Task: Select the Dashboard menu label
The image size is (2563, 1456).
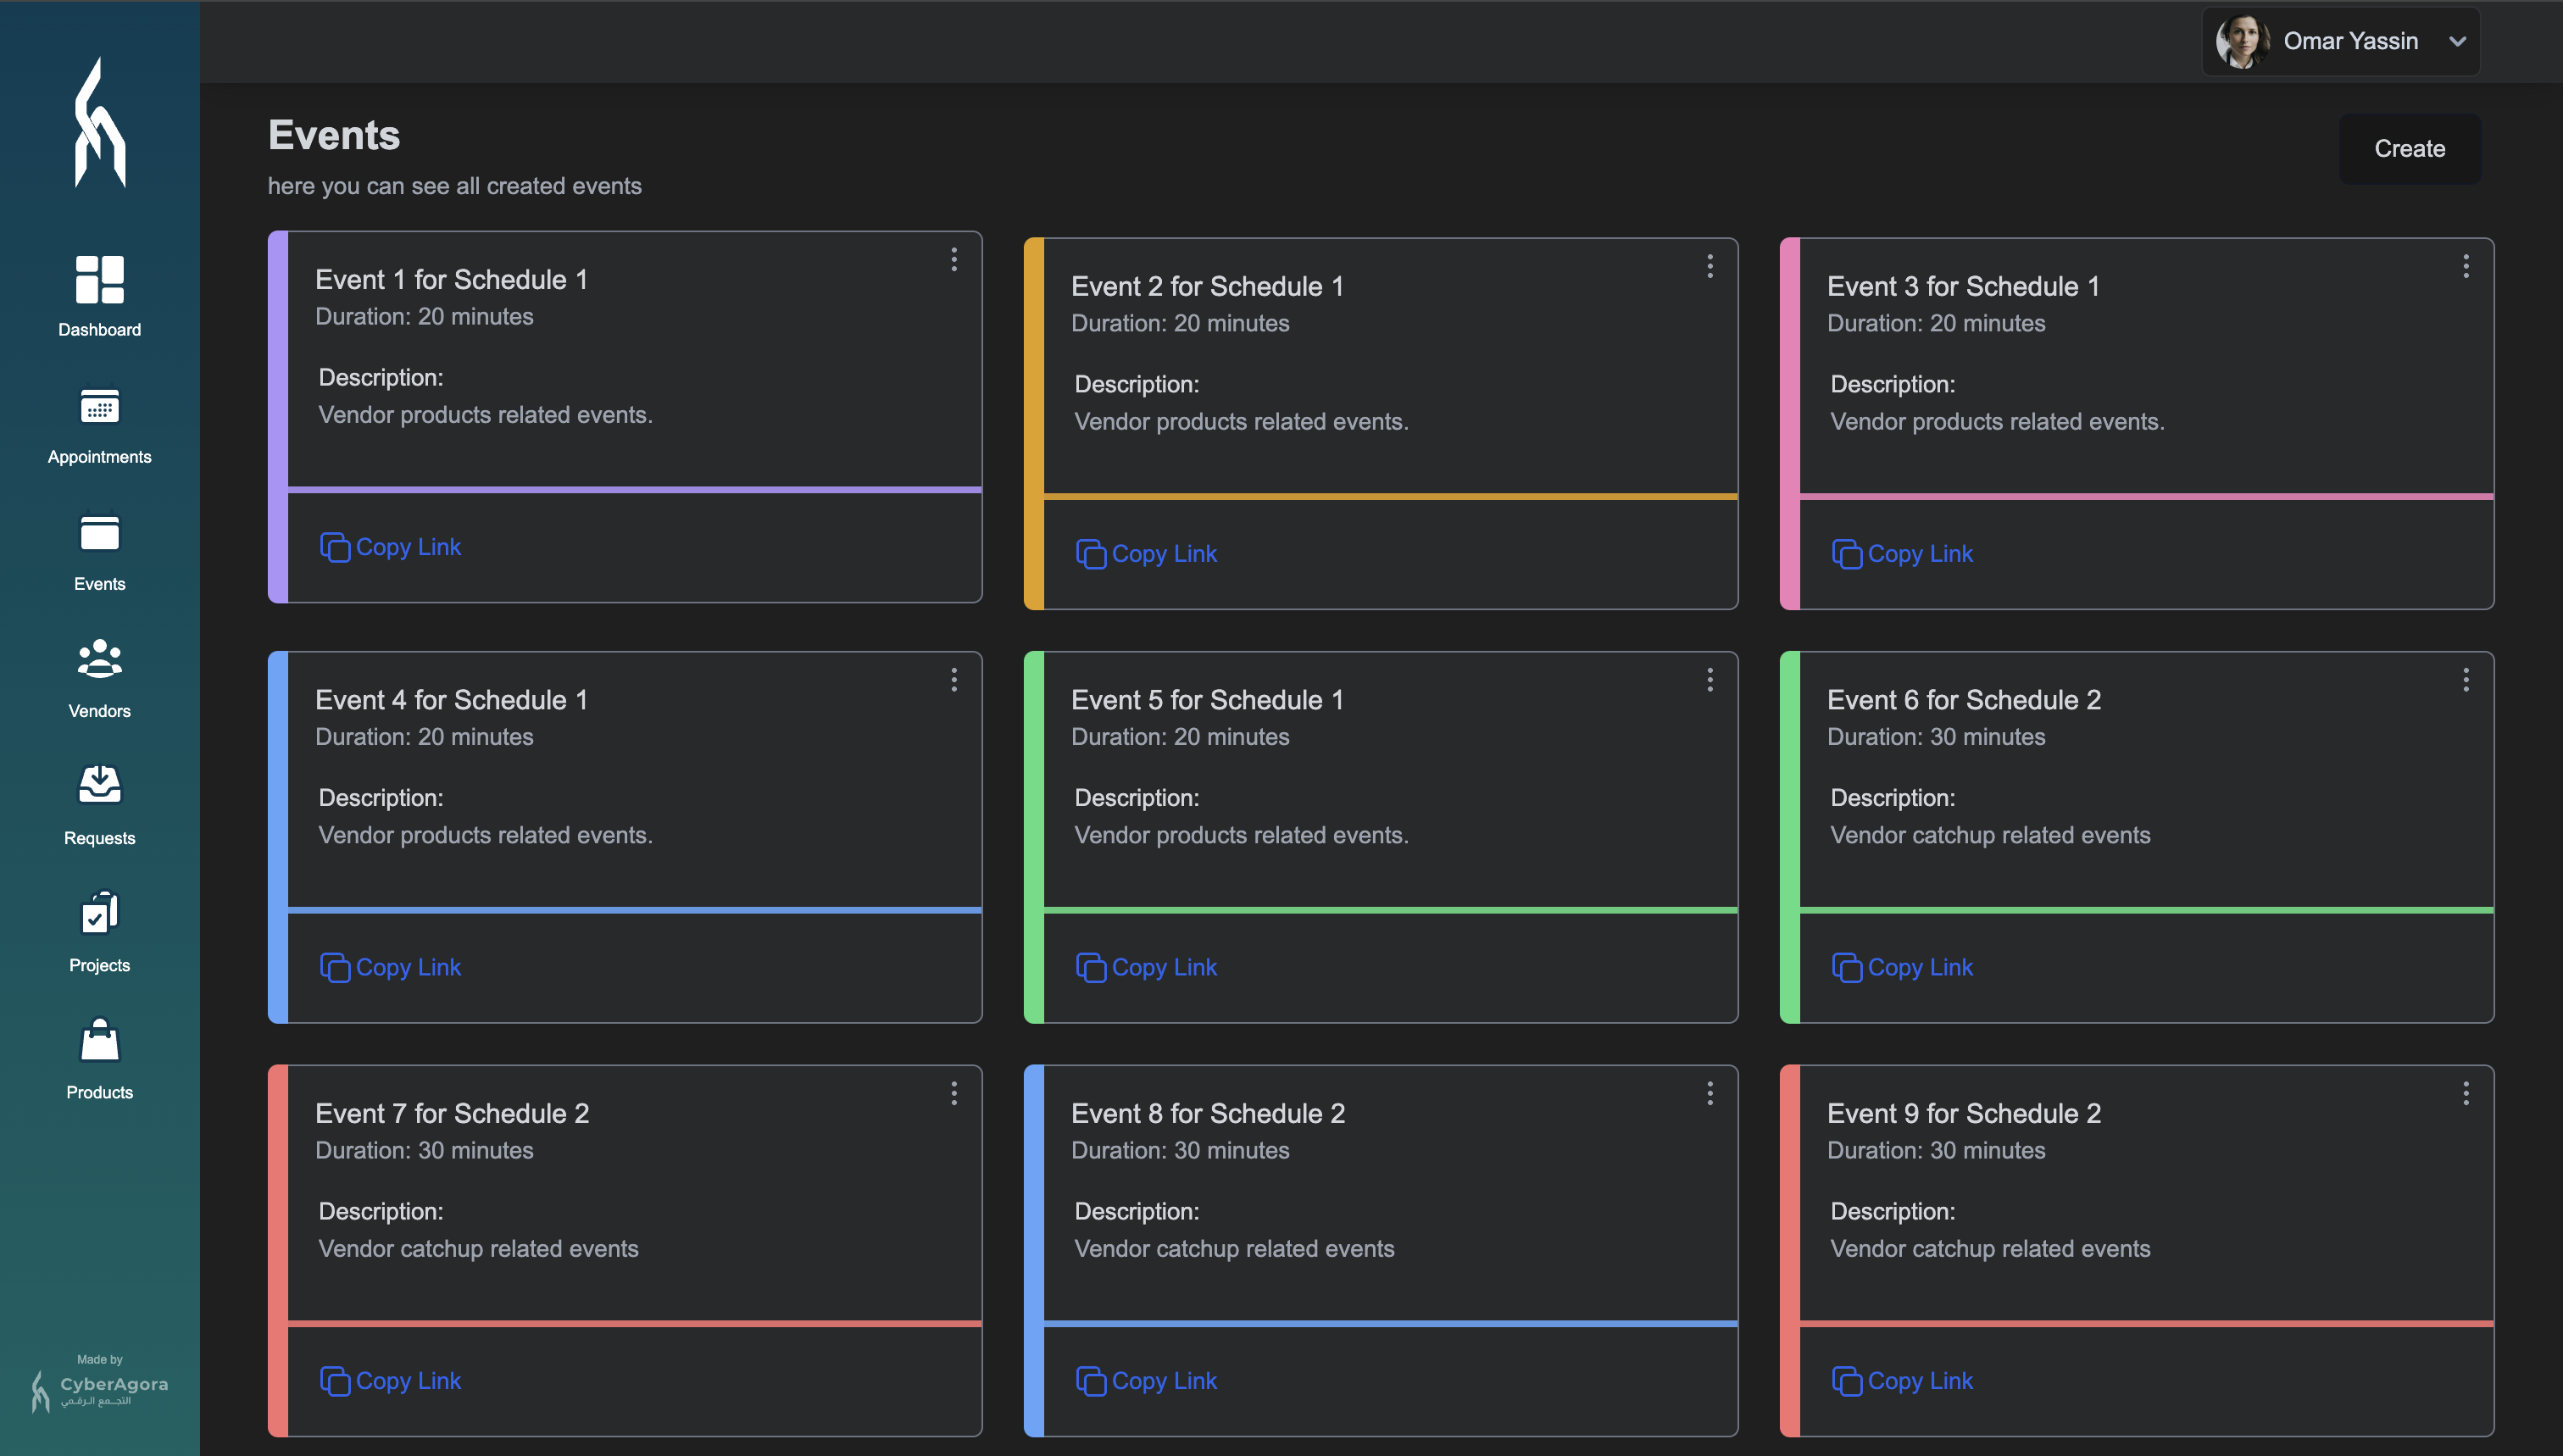Action: (x=99, y=330)
